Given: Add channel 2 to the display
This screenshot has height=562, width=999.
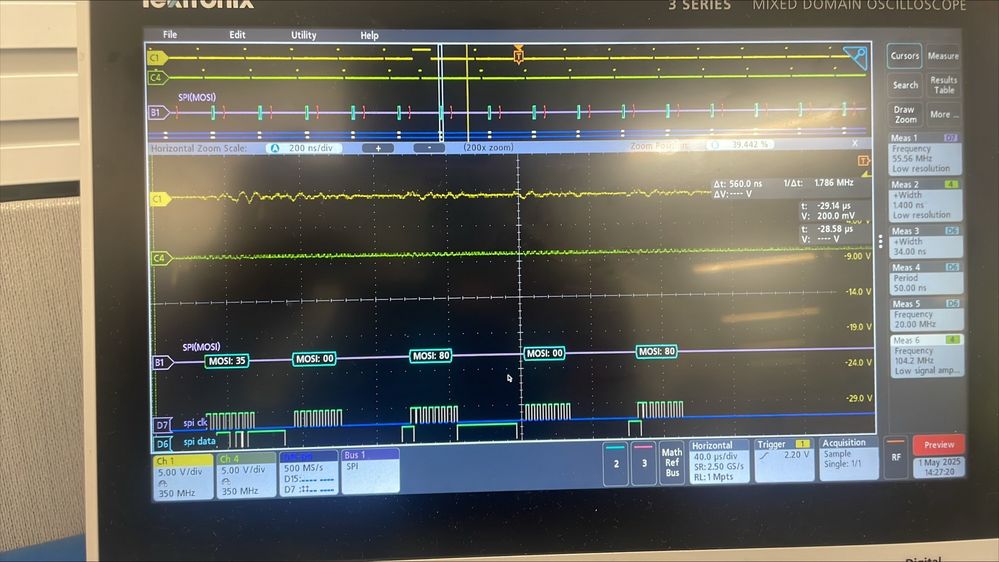Looking at the screenshot, I should pyautogui.click(x=615, y=463).
